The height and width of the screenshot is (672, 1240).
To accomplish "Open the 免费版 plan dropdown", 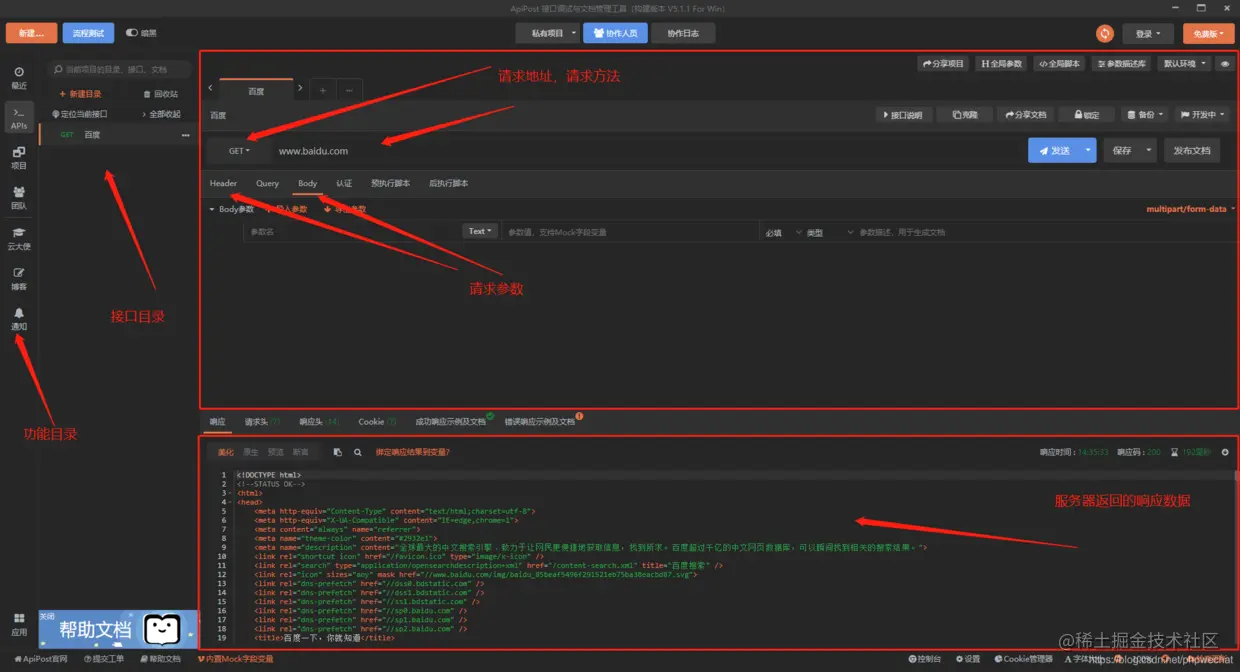I will coord(1208,33).
